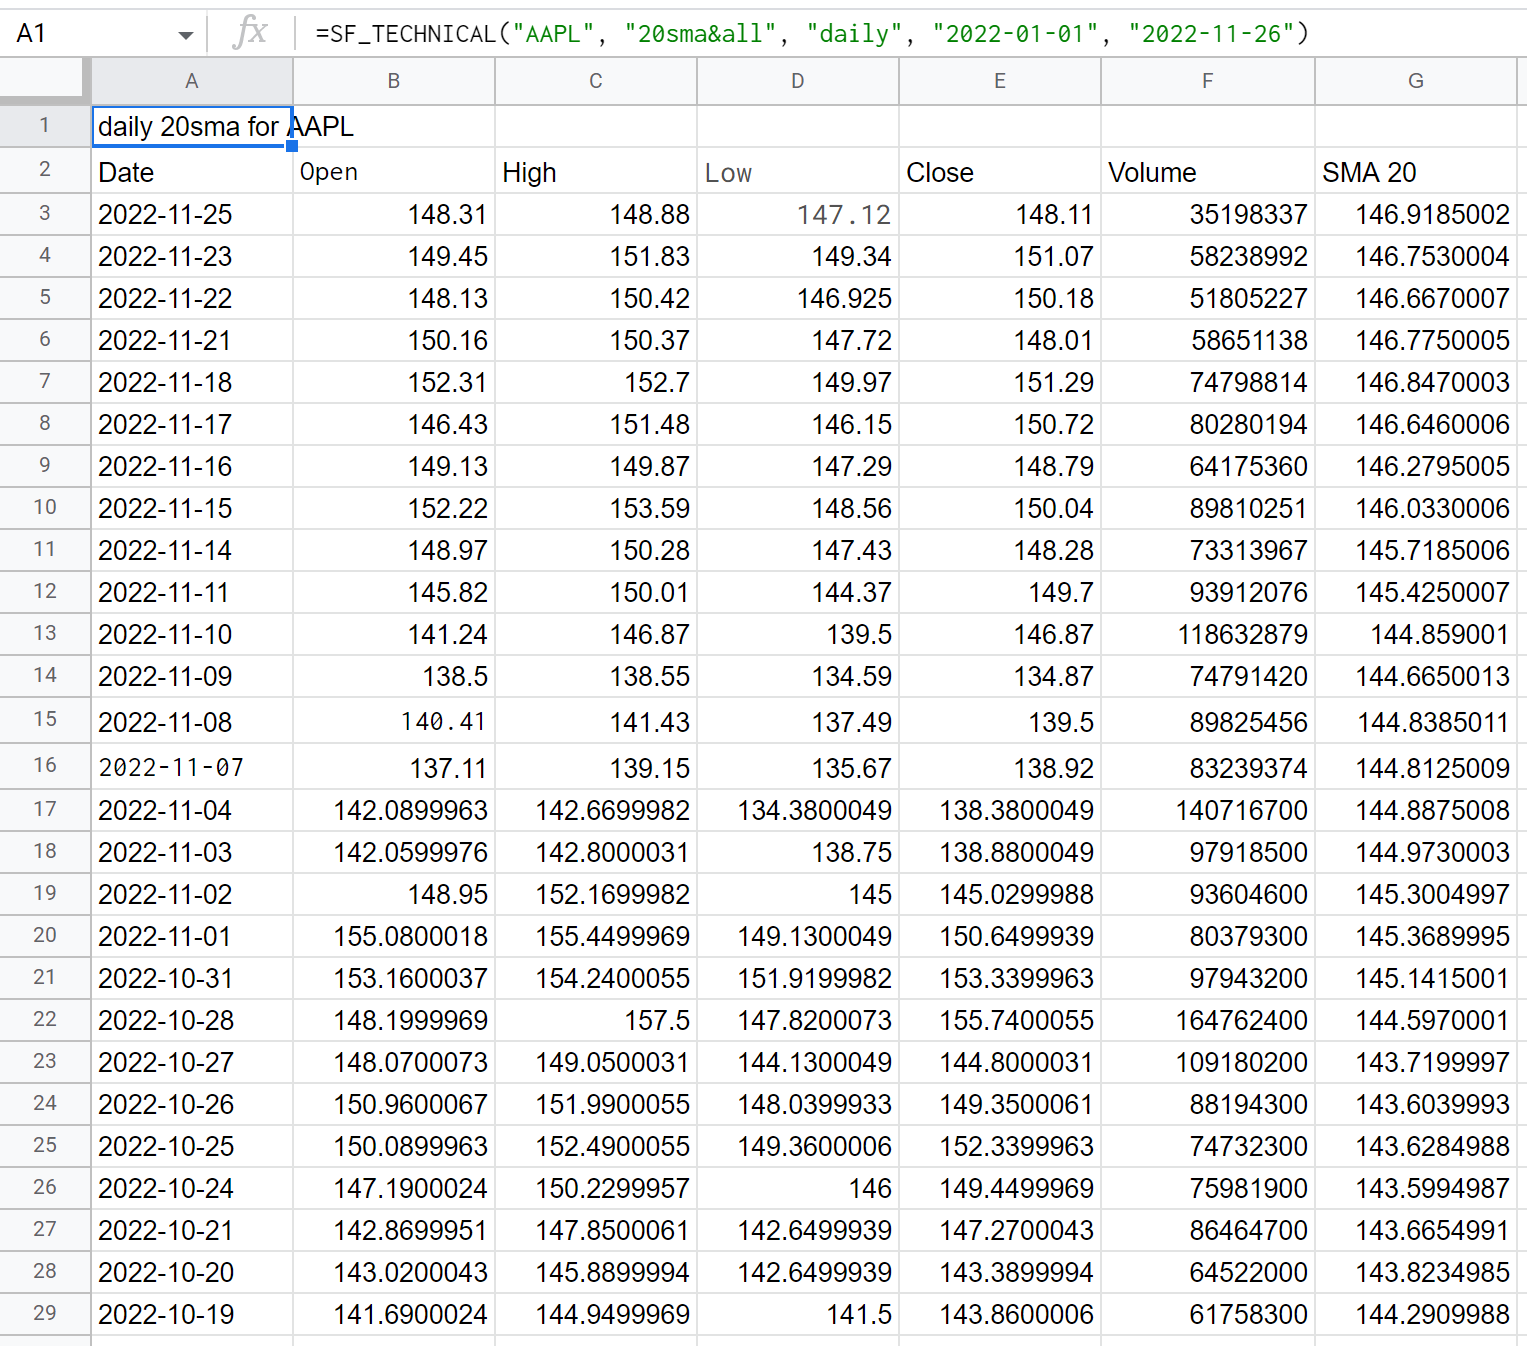Click the 'Volume' header cell
The height and width of the screenshot is (1346, 1527).
pyautogui.click(x=1208, y=172)
